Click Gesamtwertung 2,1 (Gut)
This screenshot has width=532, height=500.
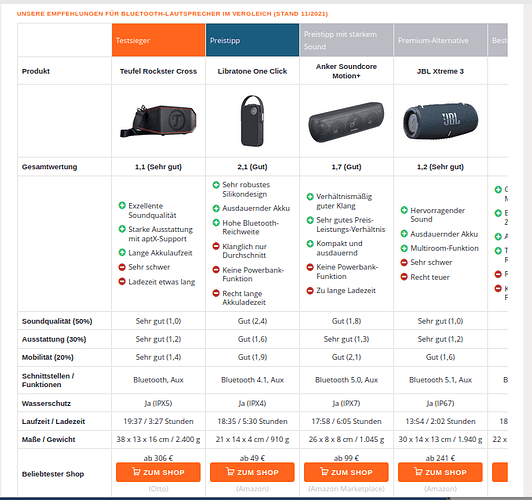click(252, 167)
